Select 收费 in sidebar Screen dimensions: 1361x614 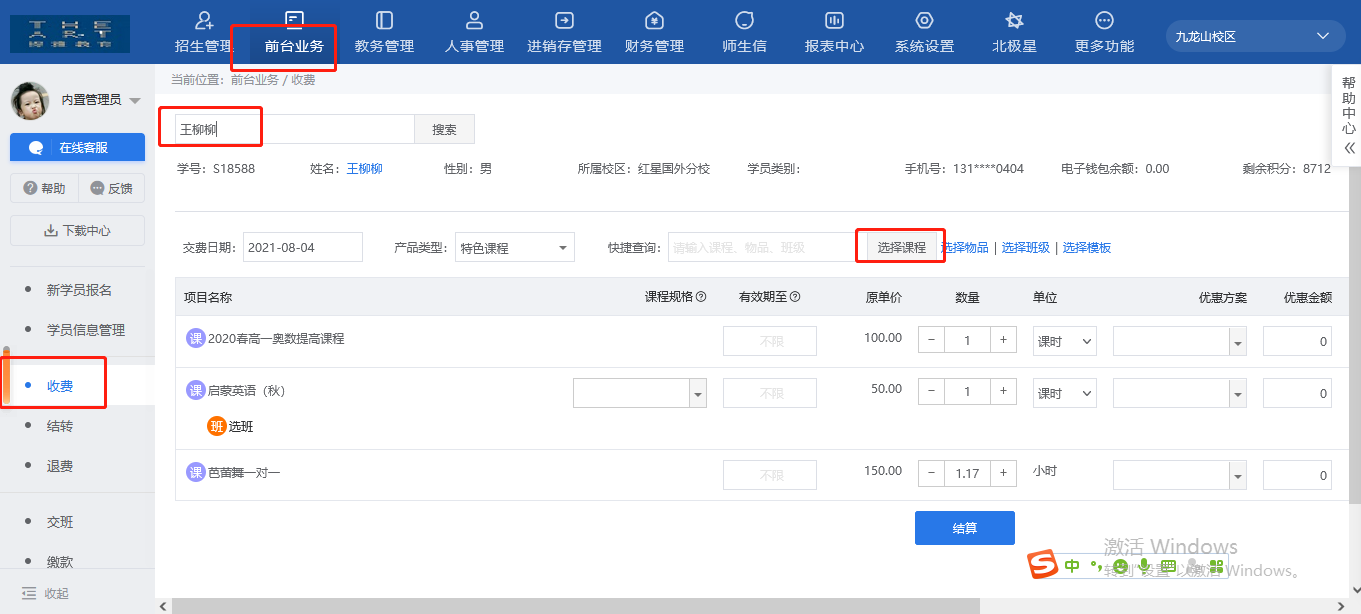point(60,386)
